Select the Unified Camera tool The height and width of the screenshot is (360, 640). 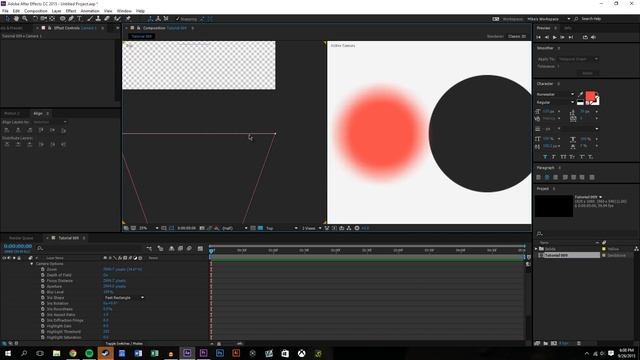point(43,19)
